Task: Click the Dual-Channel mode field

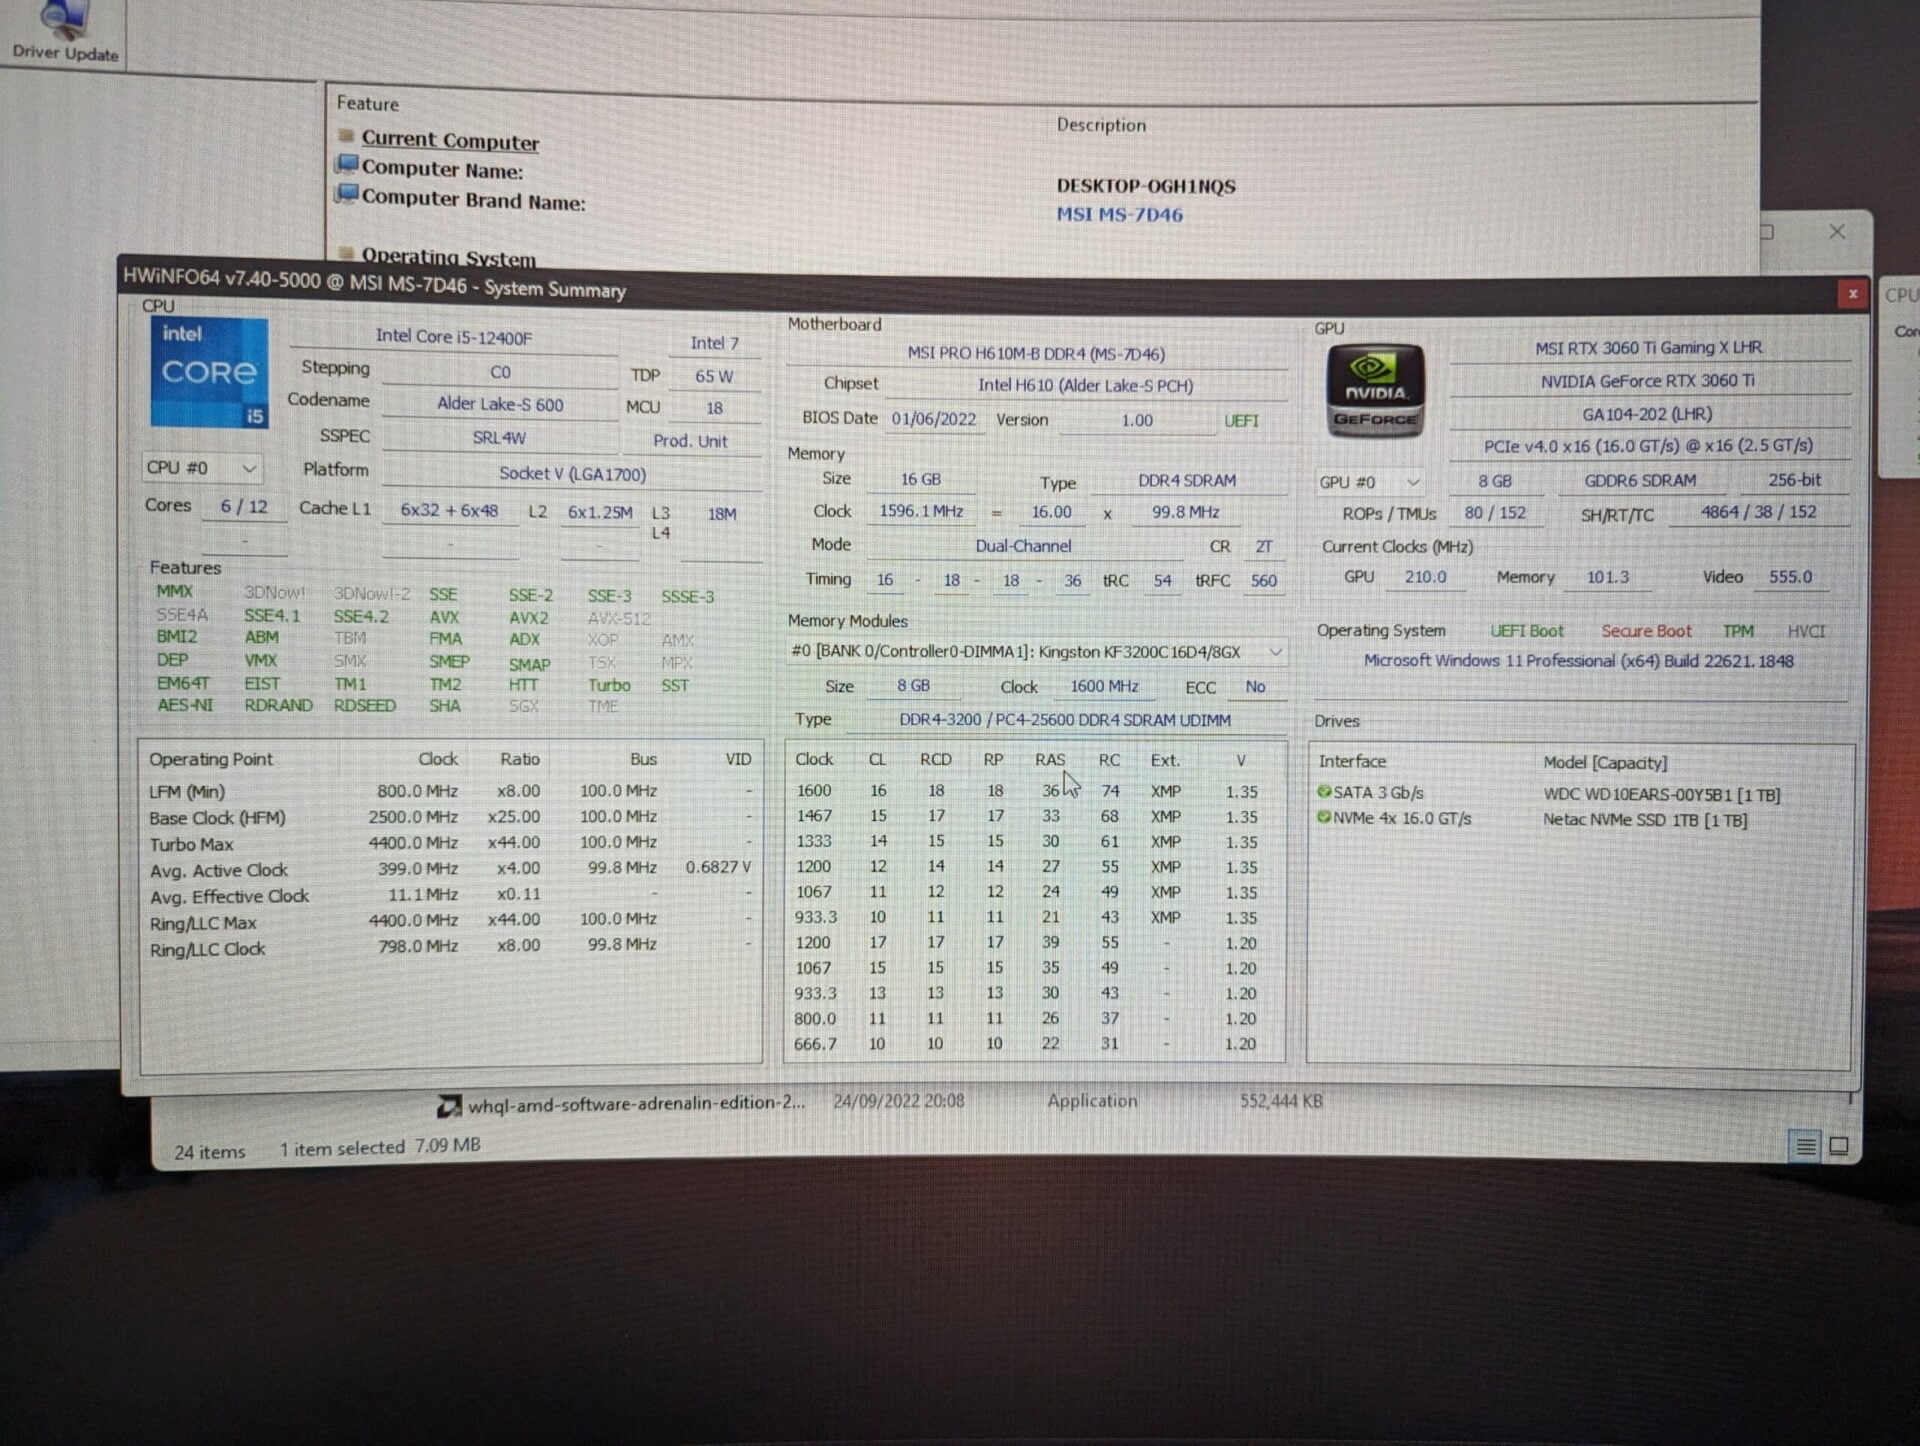Action: pyautogui.click(x=1023, y=546)
